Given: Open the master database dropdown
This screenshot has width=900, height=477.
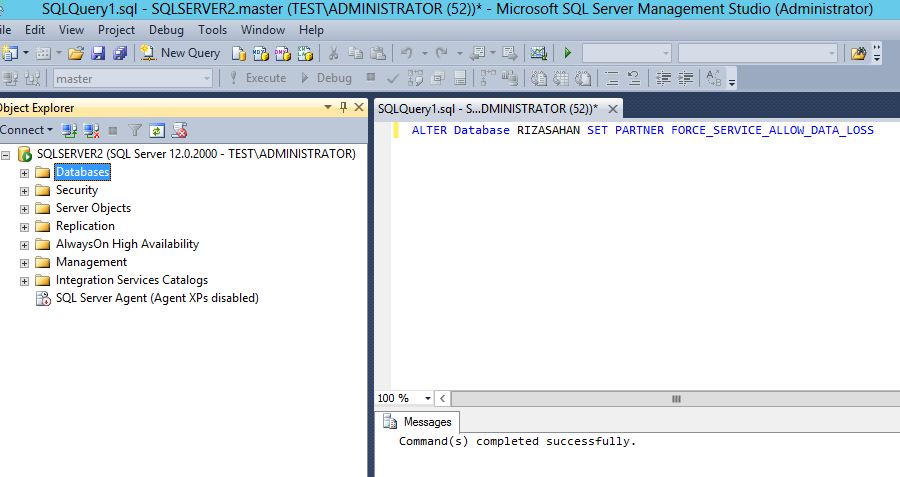Looking at the screenshot, I should click(x=207, y=78).
